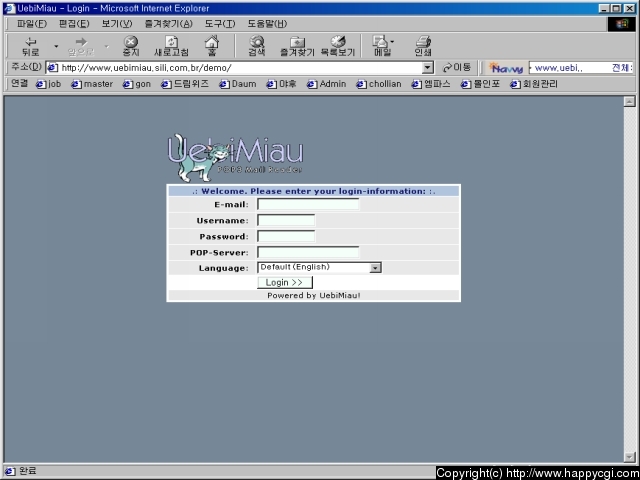Click the 이동 go button
The image size is (640, 480).
(x=457, y=67)
